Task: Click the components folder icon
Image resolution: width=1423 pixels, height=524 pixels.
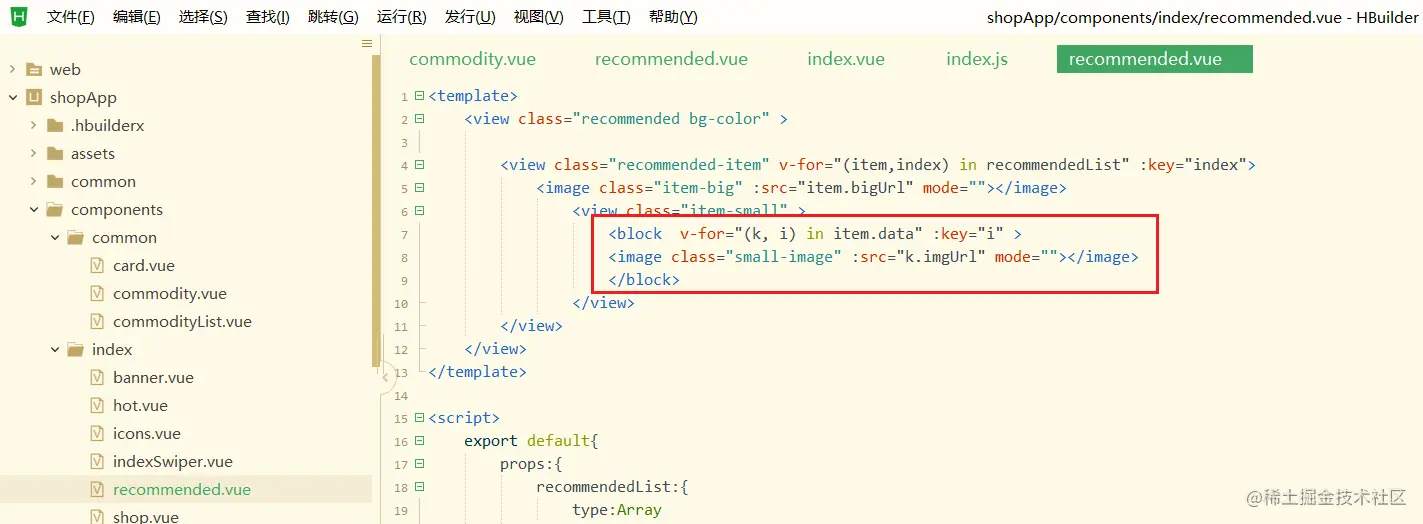Action: [x=55, y=209]
